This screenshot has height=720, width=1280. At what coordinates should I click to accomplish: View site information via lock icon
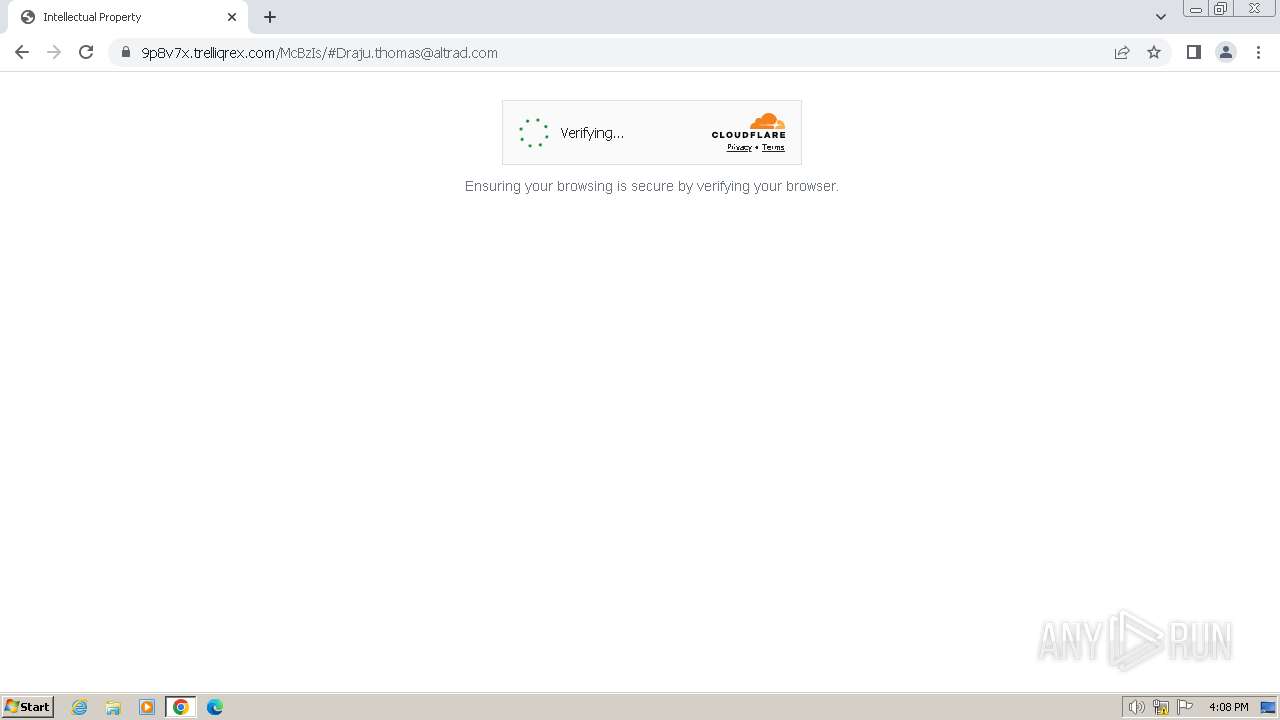pyautogui.click(x=126, y=52)
